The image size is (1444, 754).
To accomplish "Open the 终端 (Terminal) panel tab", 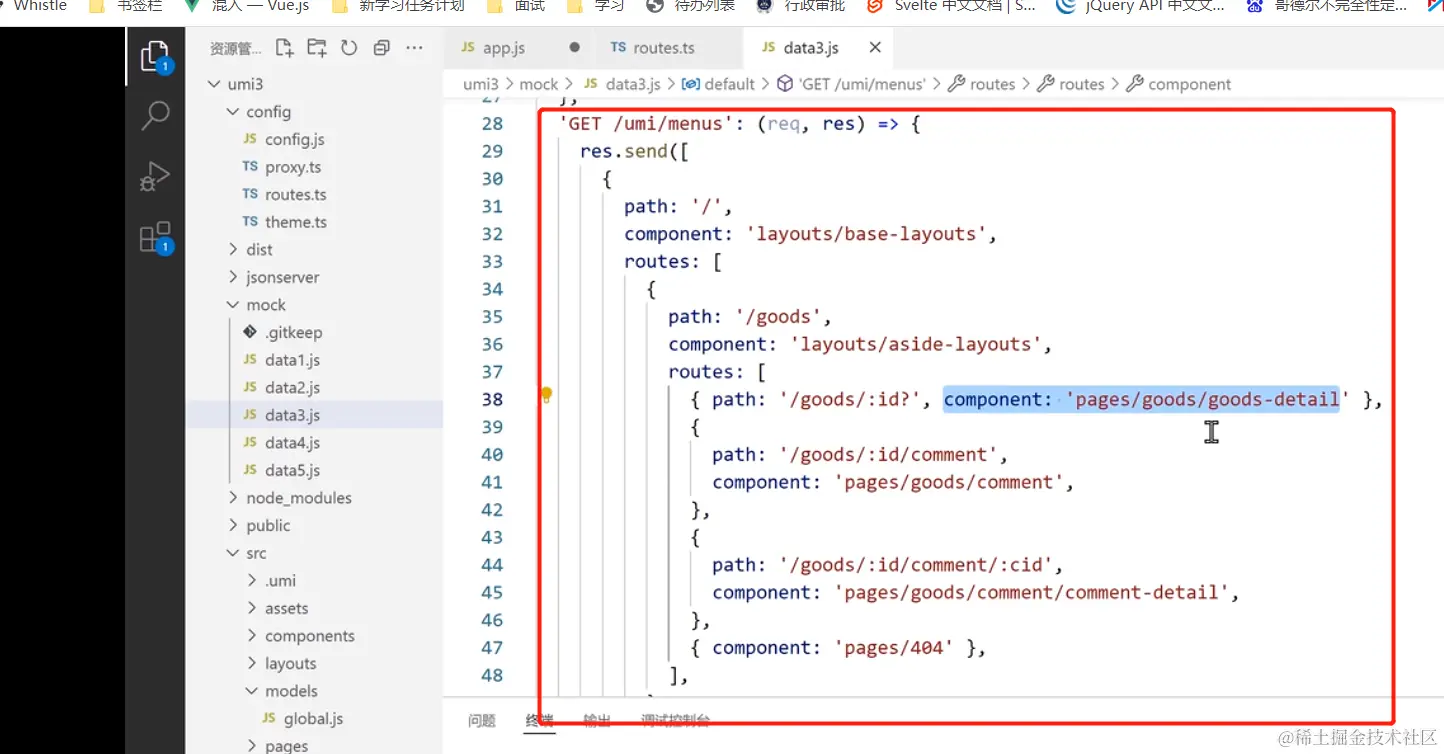I will click(540, 720).
